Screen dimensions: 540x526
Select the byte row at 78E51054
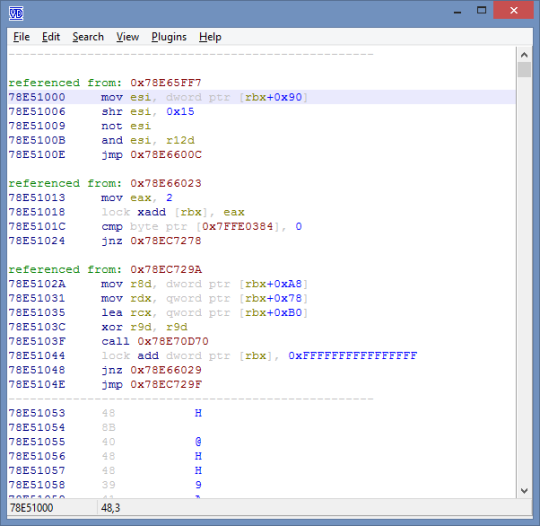click(262, 427)
